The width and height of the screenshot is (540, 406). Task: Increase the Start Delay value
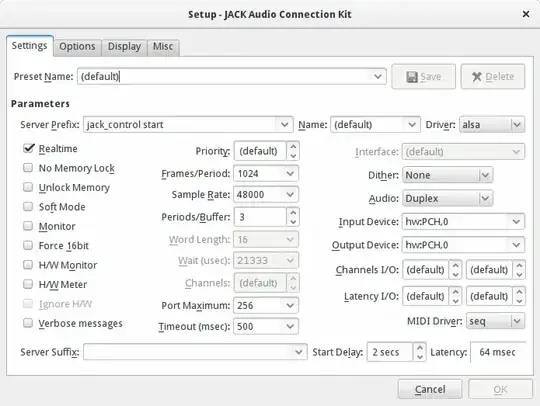[x=419, y=347]
